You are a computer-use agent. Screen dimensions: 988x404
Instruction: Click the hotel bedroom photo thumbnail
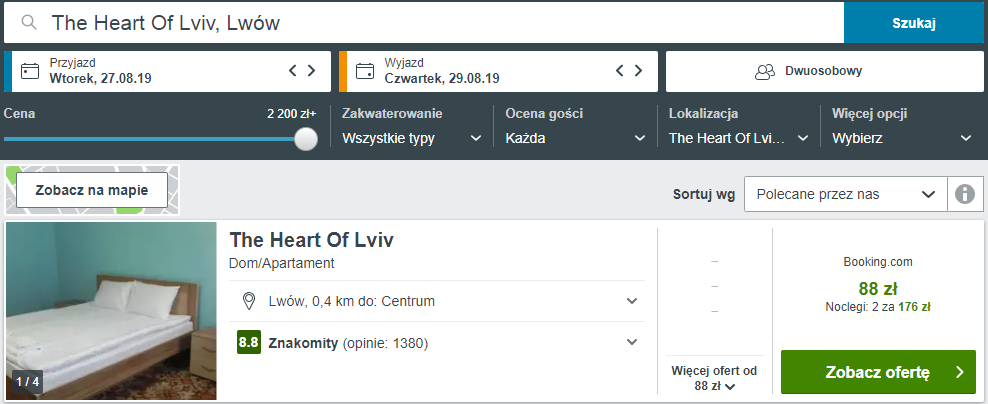tap(111, 311)
